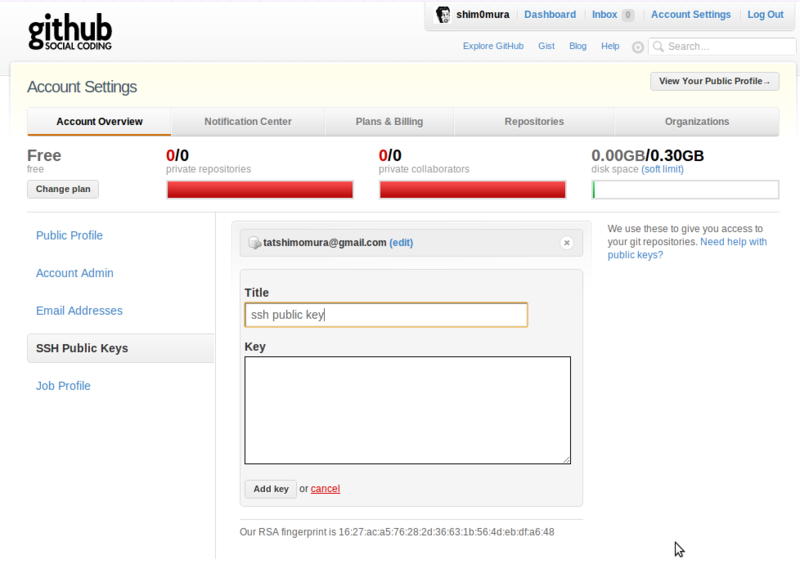800x564 pixels.
Task: Click the GitHub Social Coding logo
Action: point(70,32)
